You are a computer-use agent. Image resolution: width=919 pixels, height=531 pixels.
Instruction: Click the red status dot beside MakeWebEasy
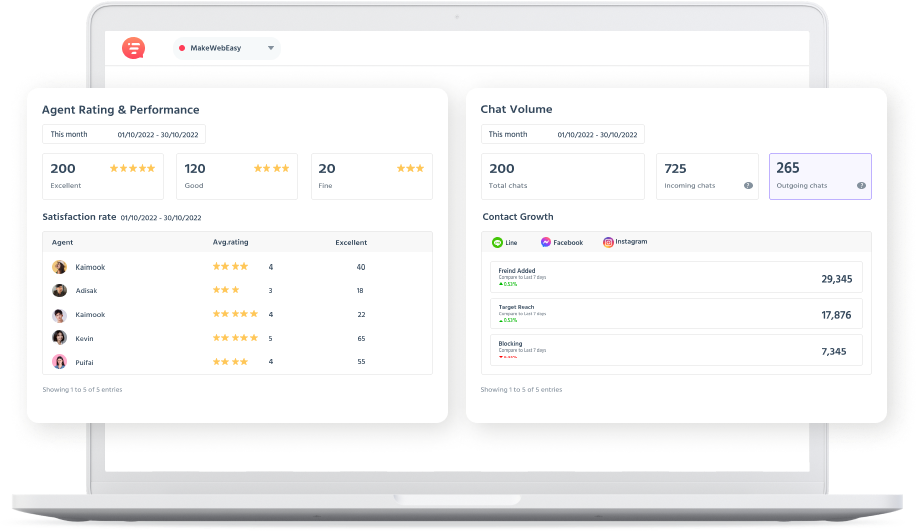[x=182, y=48]
